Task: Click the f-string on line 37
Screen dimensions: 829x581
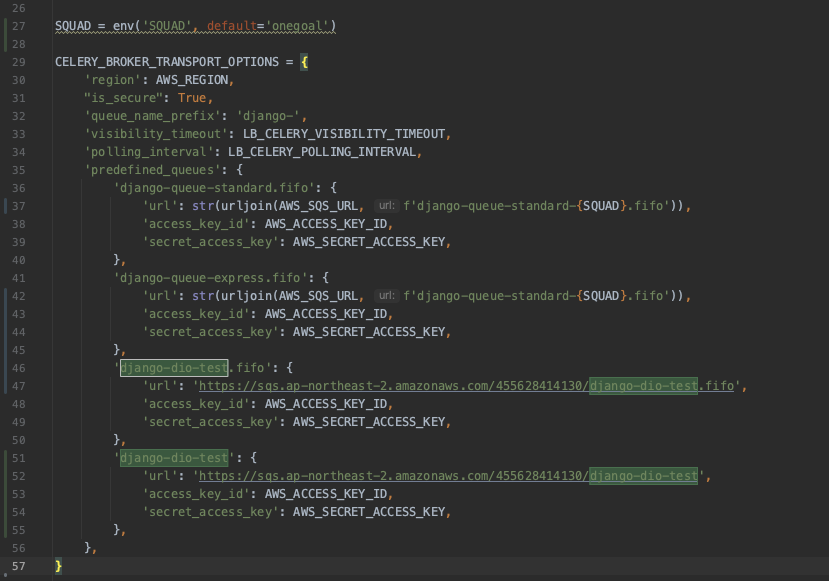Action: tap(537, 206)
